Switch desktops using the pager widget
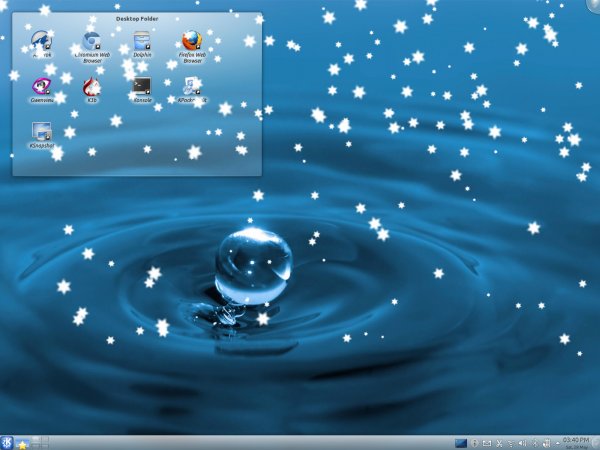The image size is (600, 450). click(x=40, y=443)
